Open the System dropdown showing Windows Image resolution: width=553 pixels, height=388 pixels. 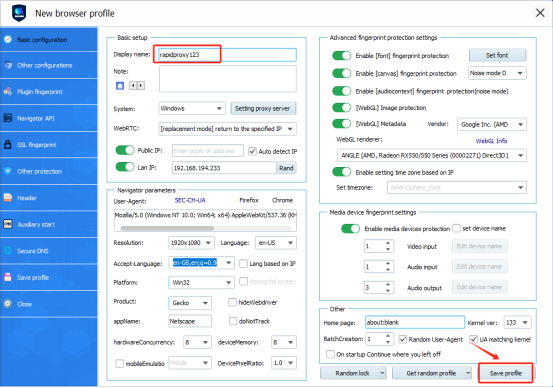coord(192,108)
